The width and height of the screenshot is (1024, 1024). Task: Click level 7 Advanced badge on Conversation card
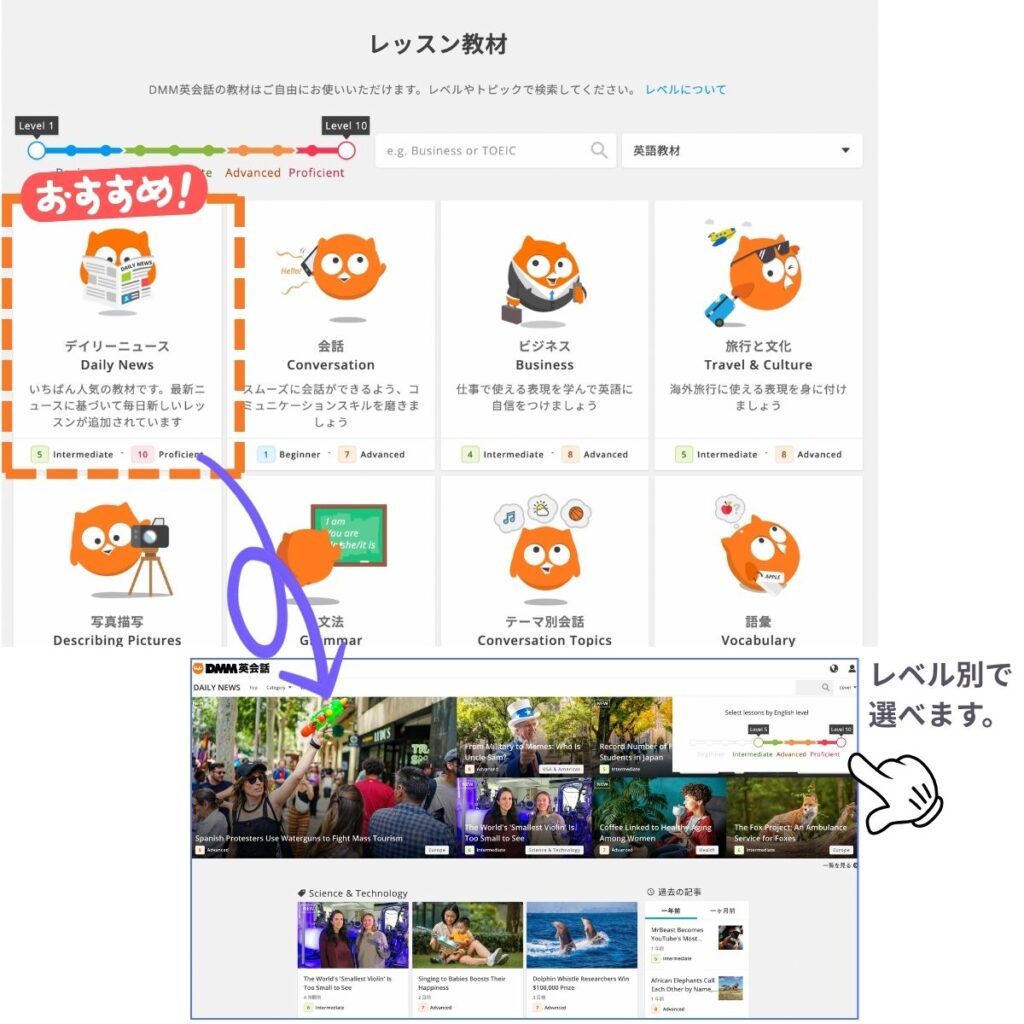click(347, 454)
